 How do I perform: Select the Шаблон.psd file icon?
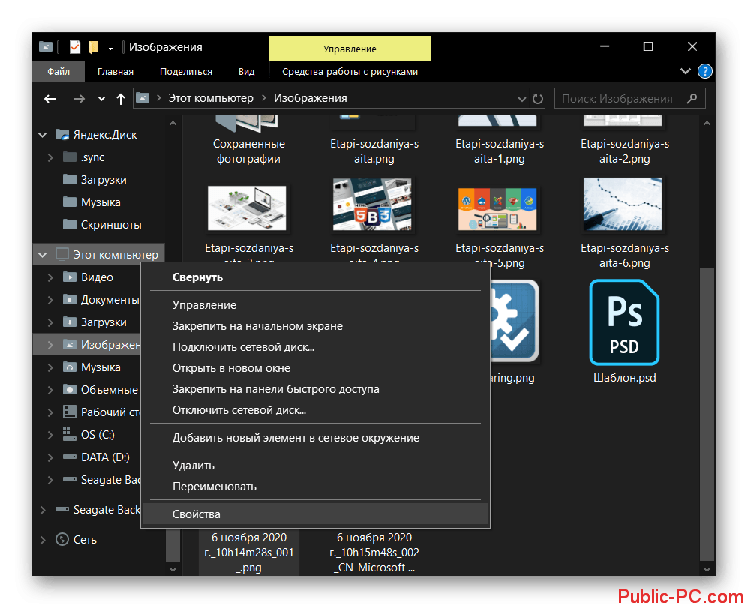coord(624,323)
